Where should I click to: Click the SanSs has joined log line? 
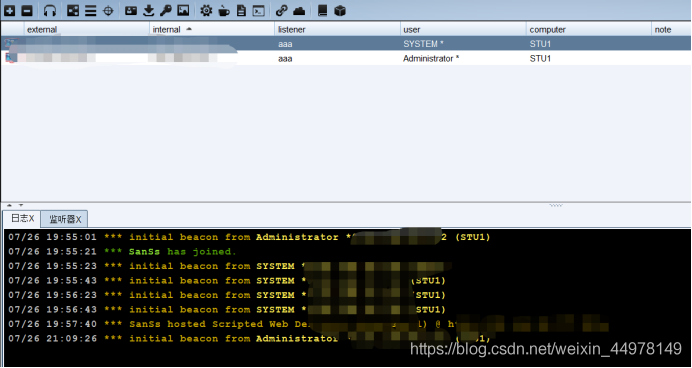(123, 252)
